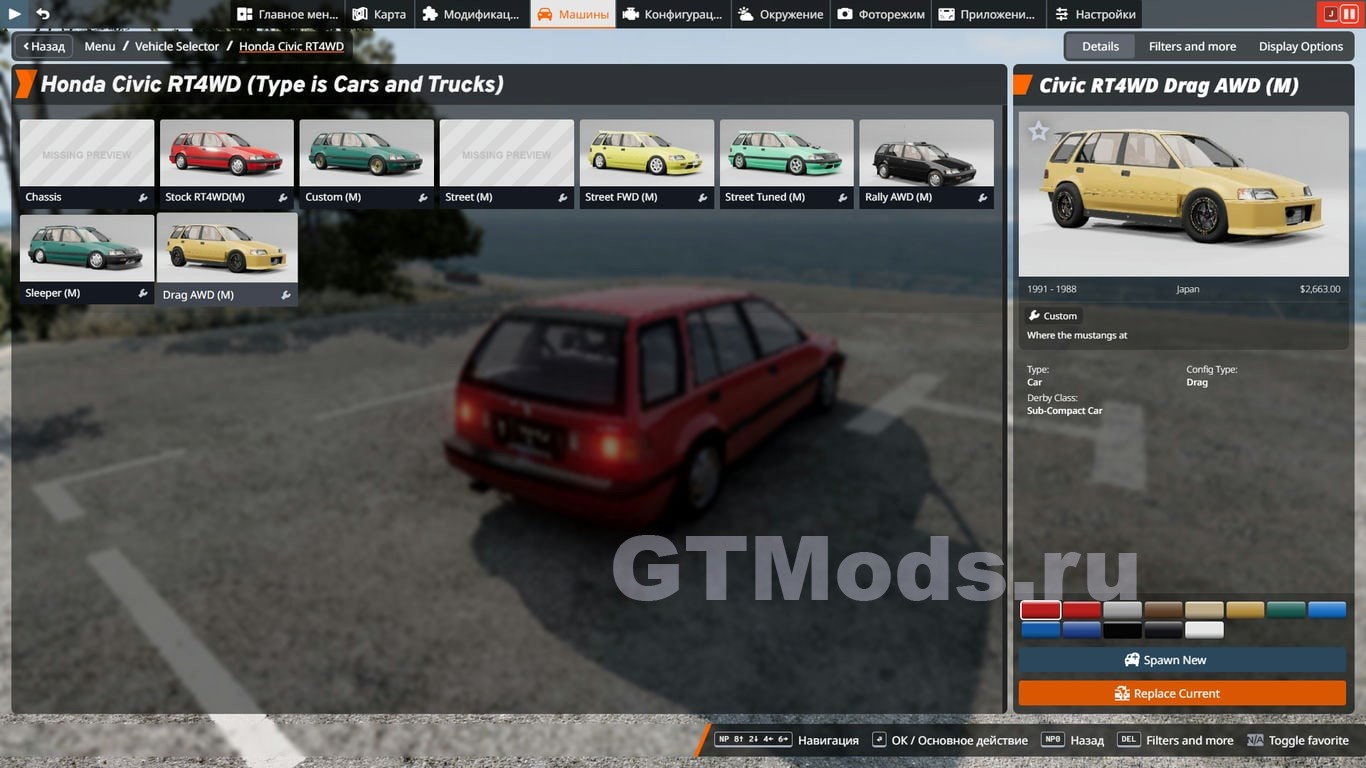Toggle the favorite star on the car preview

[1039, 131]
